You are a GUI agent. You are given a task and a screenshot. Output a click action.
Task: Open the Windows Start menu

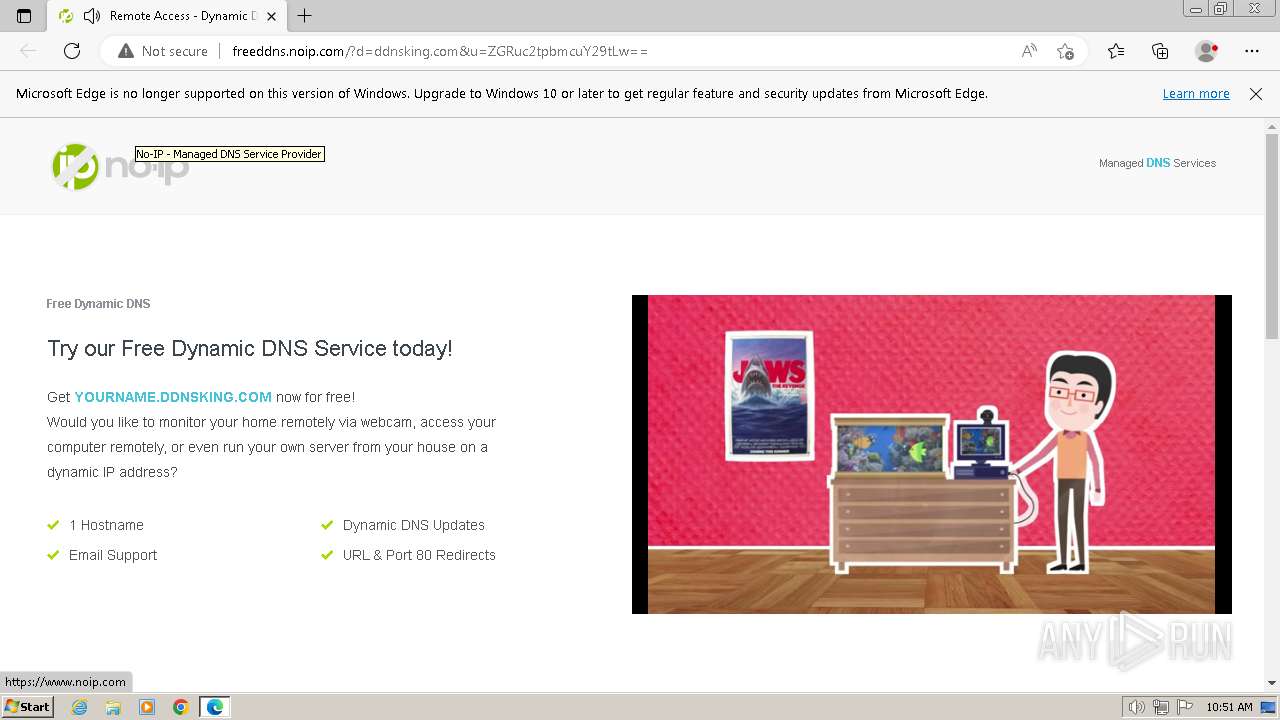pos(27,707)
